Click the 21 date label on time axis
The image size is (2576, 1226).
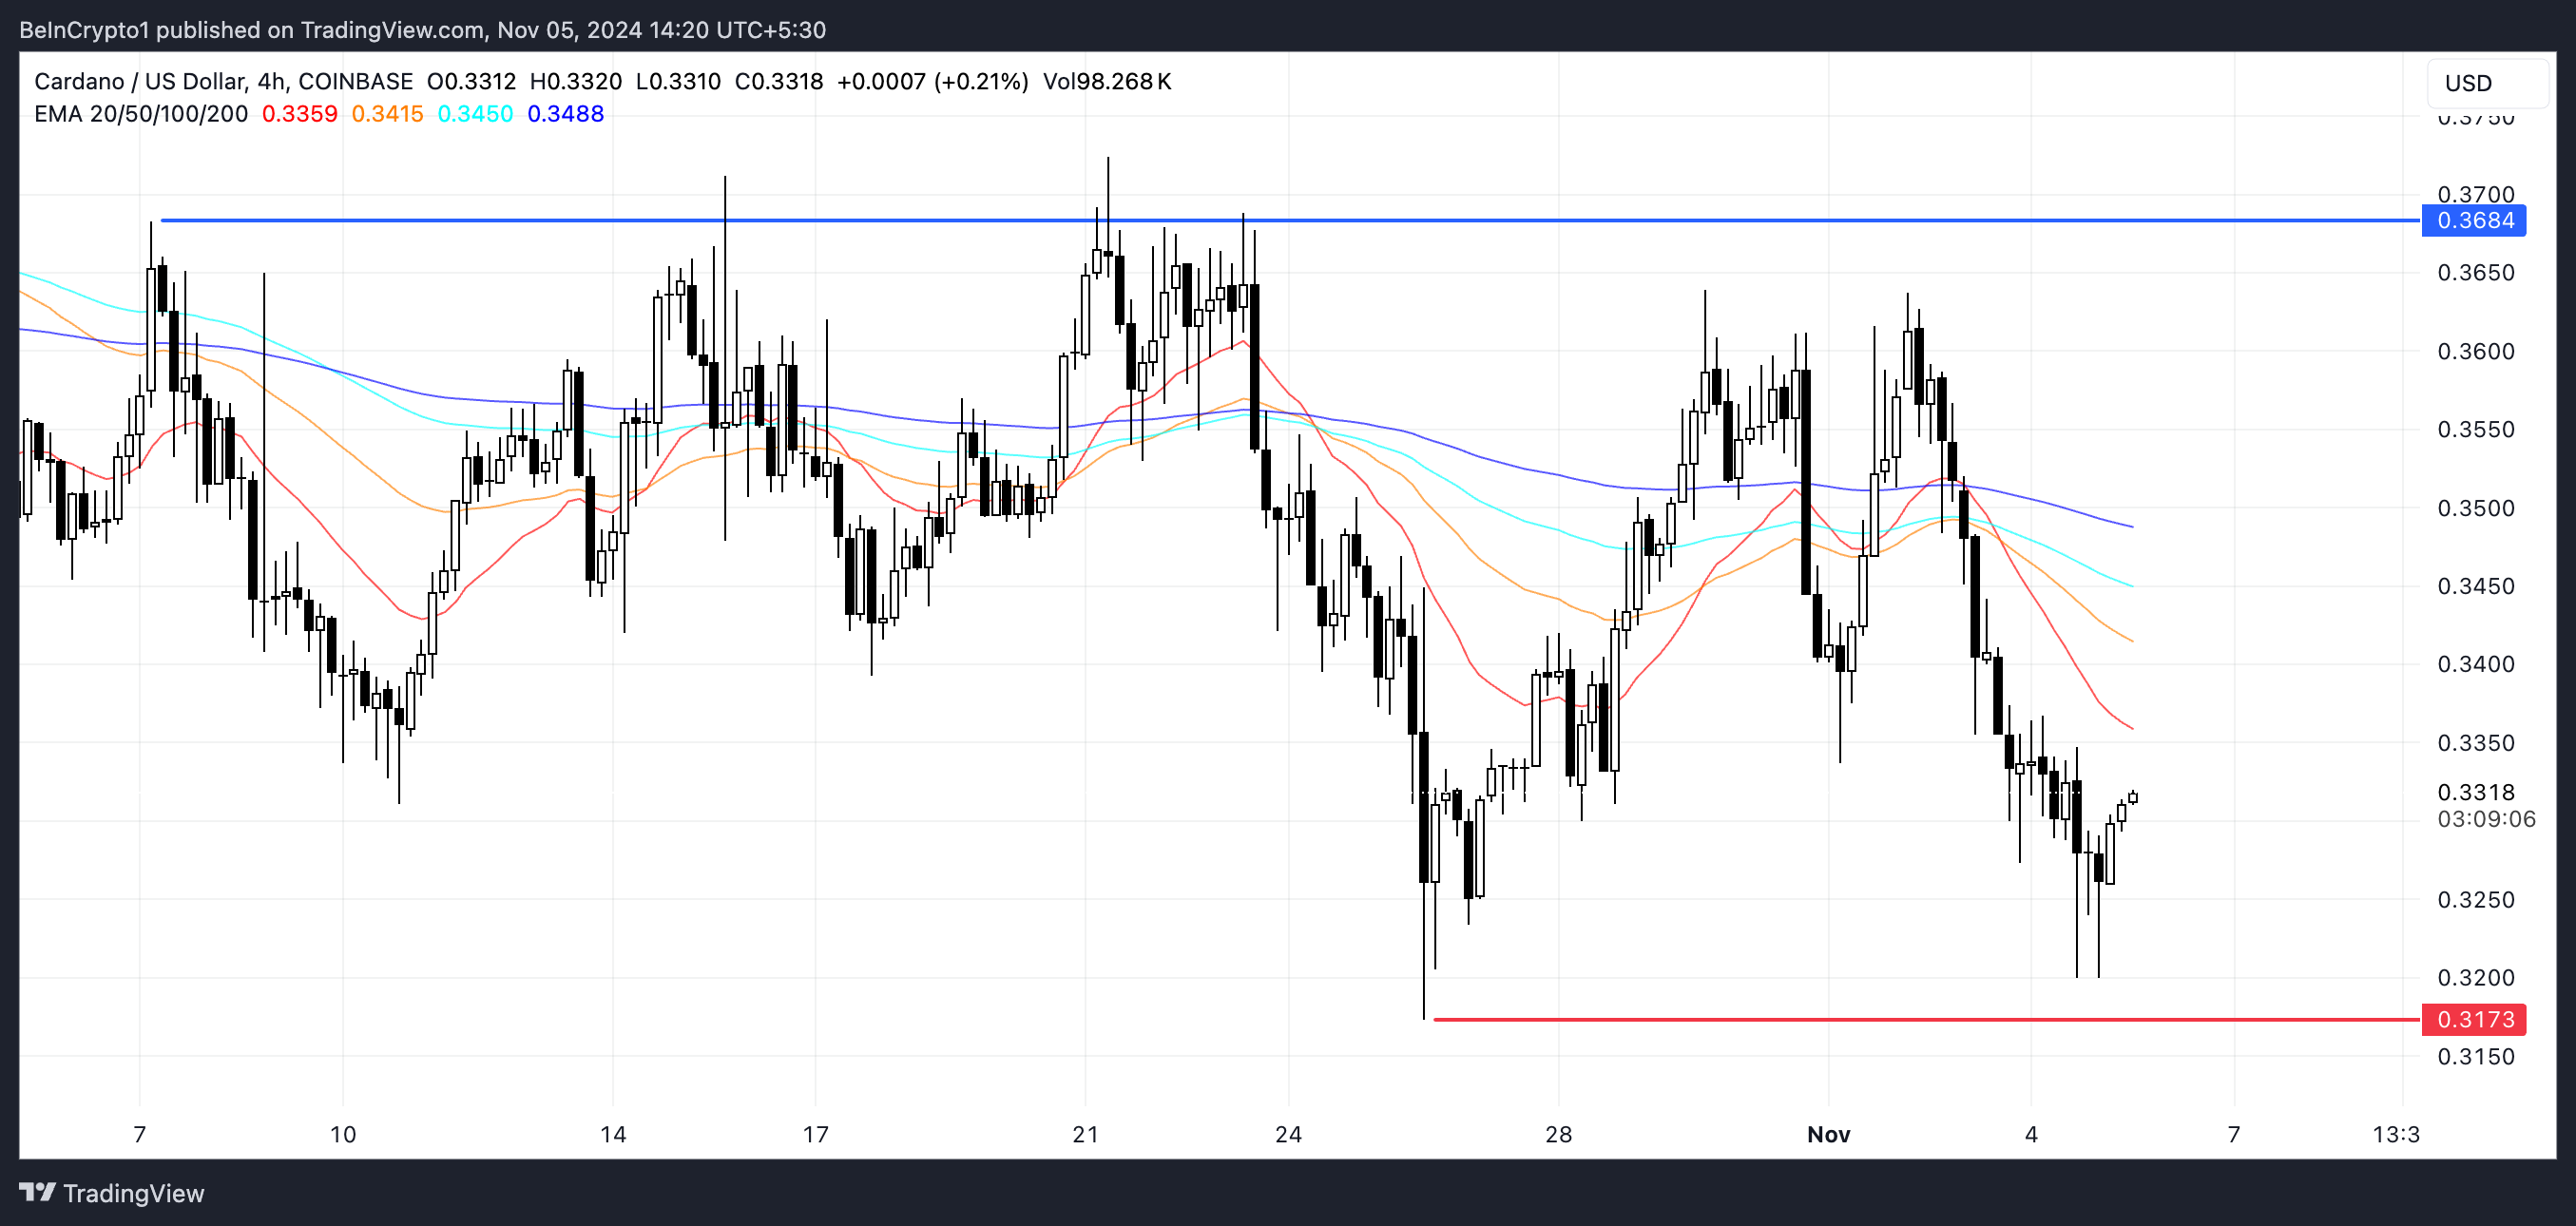tap(1085, 1134)
